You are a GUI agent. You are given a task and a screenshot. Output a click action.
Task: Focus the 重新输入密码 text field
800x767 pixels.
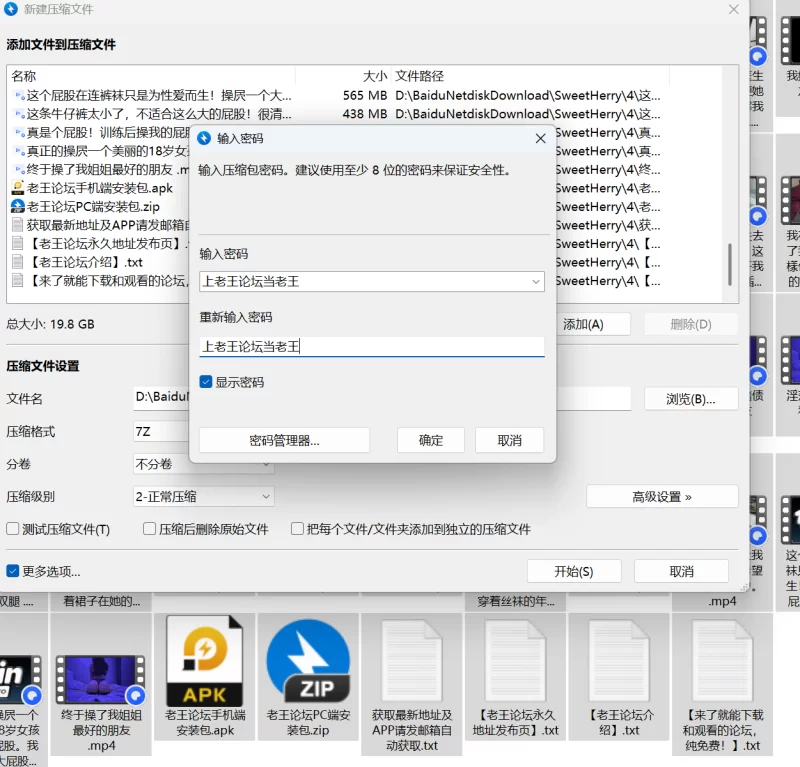(x=371, y=347)
